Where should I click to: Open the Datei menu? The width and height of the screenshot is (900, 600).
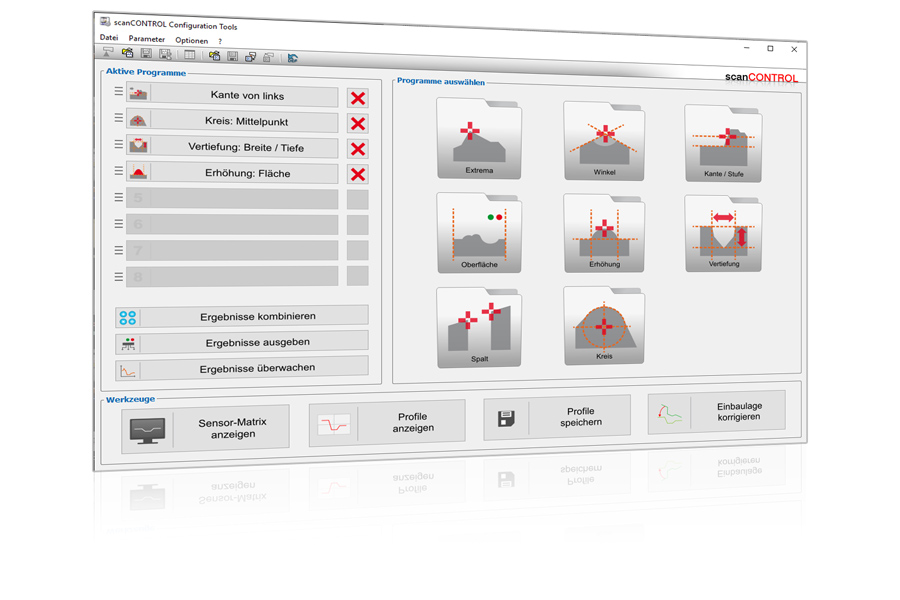tap(108, 38)
